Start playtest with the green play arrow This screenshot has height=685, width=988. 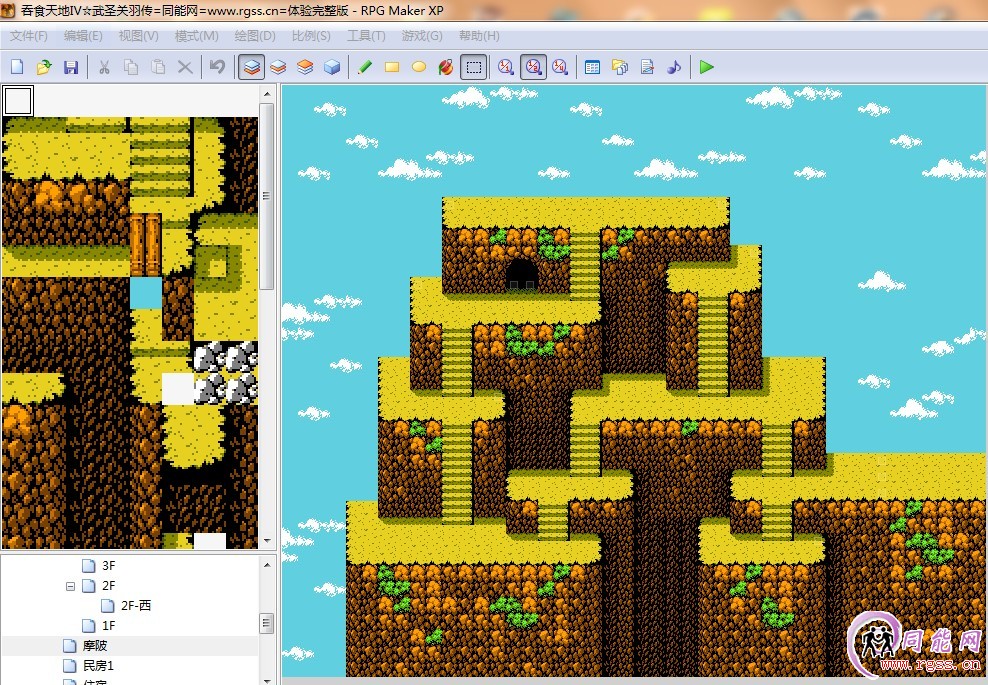[706, 67]
